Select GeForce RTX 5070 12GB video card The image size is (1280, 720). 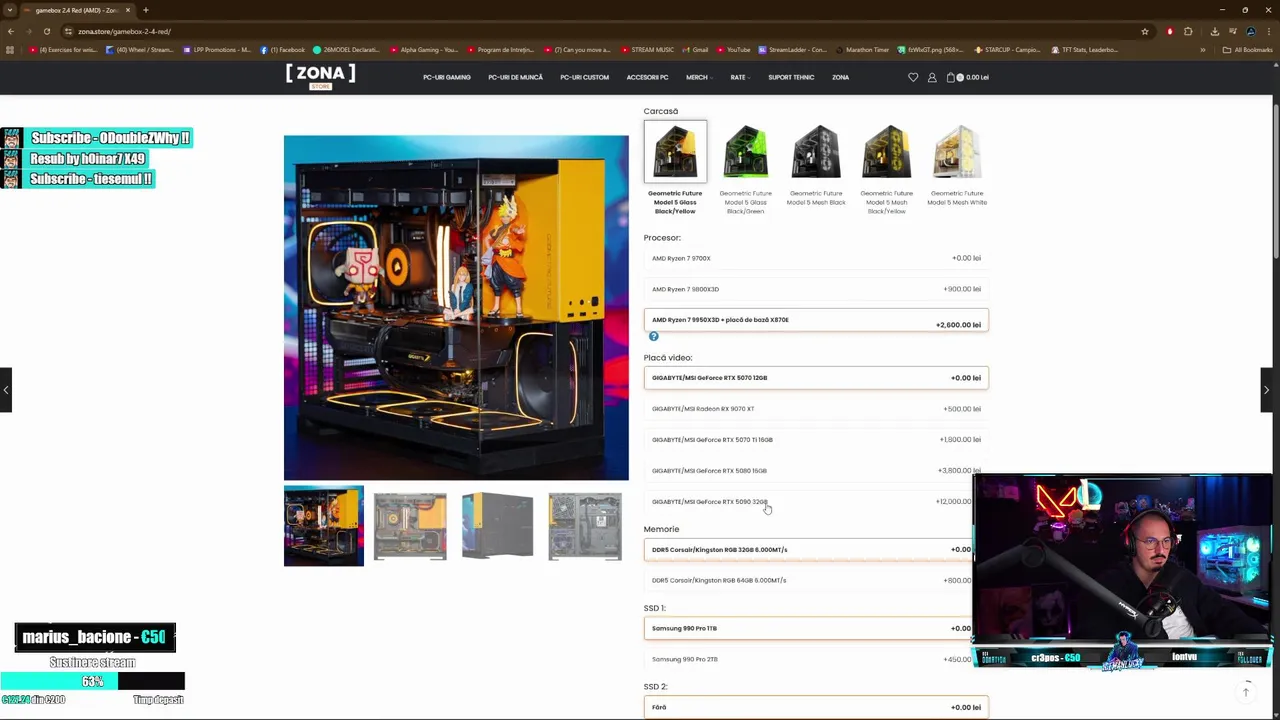click(816, 378)
